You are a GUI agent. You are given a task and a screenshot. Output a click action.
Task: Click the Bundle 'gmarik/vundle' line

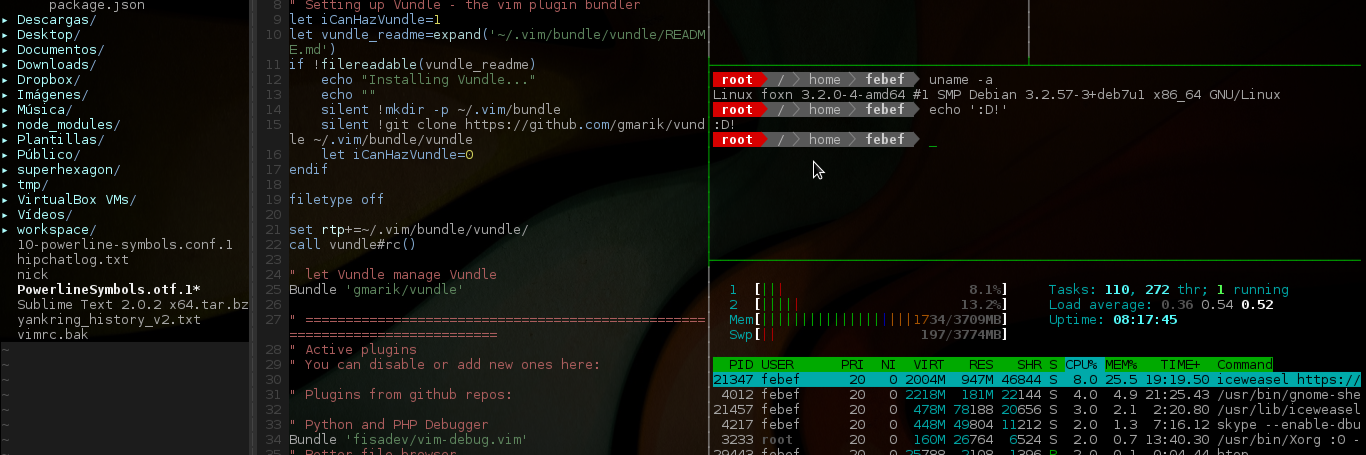coord(376,289)
